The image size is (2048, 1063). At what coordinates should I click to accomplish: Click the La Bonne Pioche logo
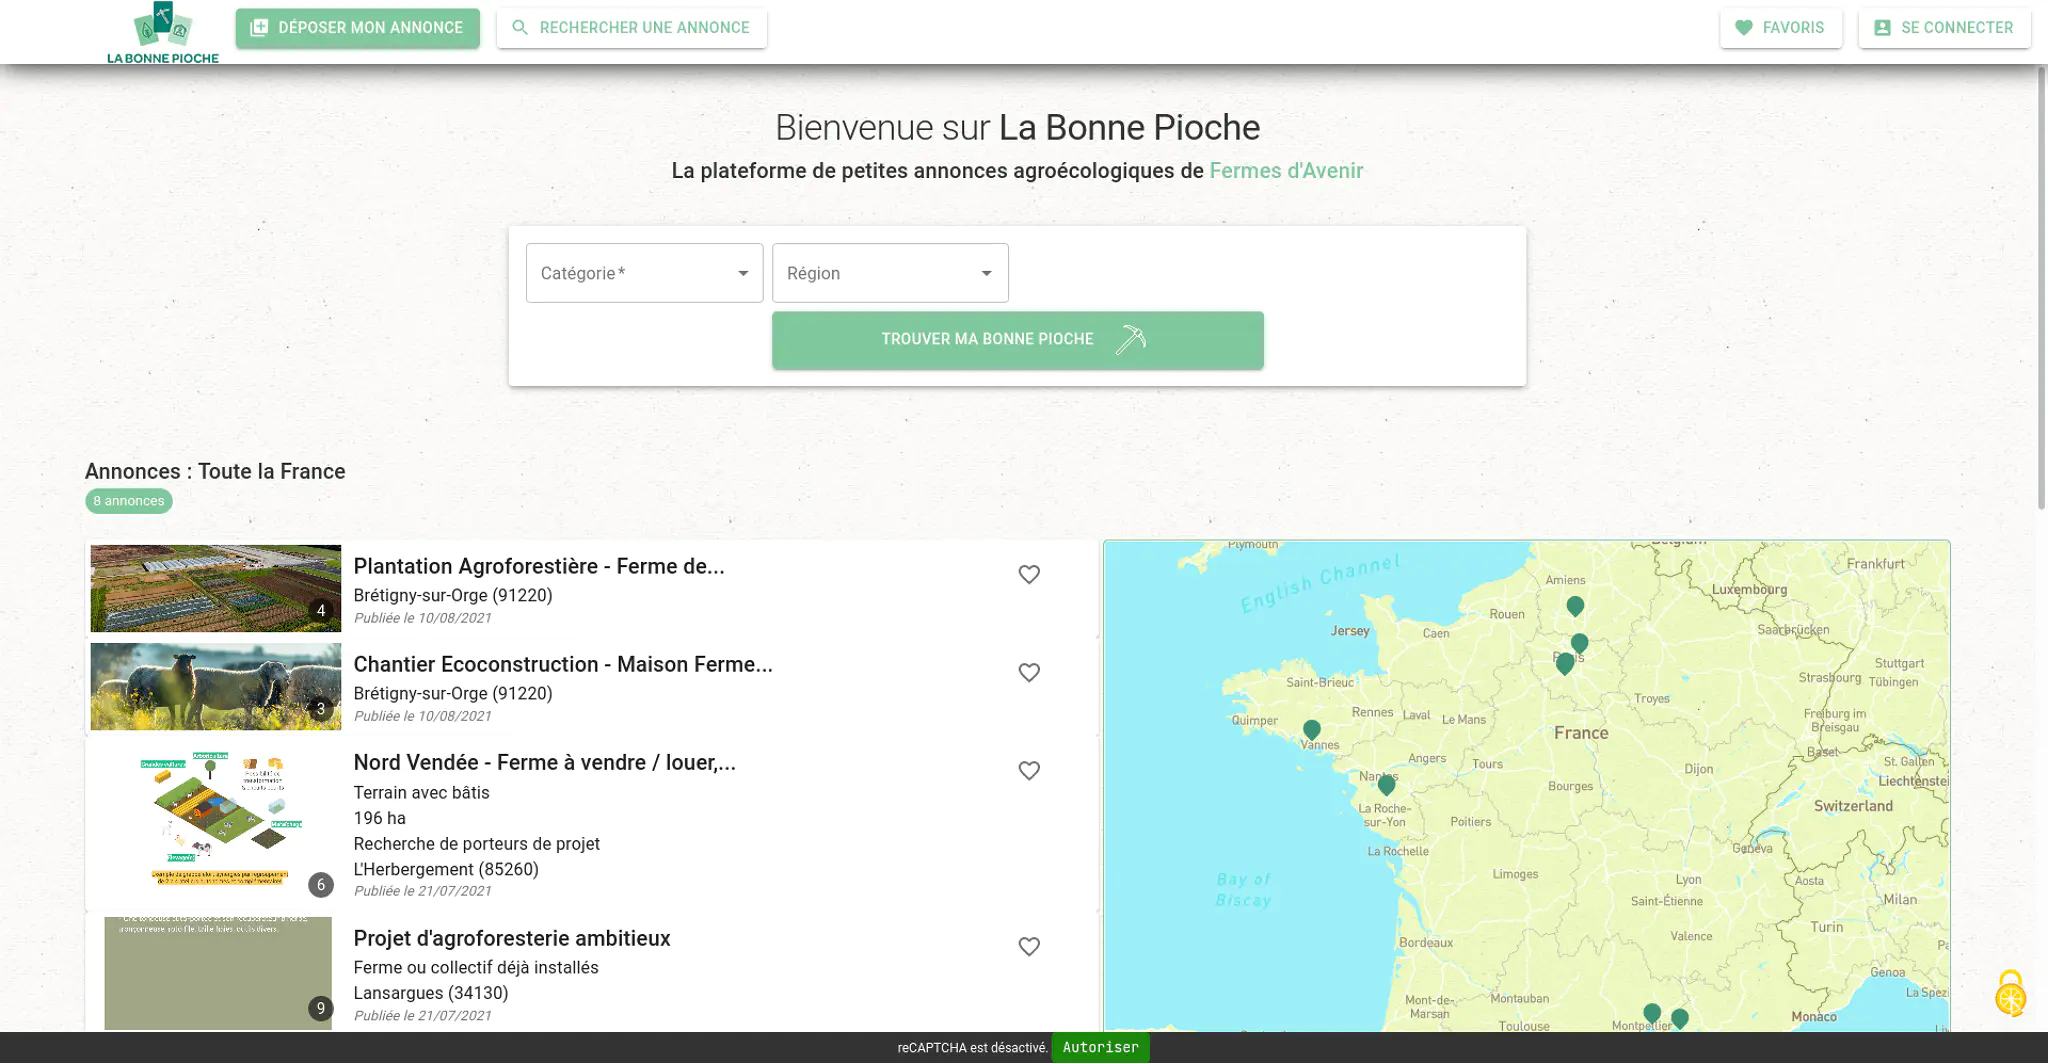pos(163,32)
